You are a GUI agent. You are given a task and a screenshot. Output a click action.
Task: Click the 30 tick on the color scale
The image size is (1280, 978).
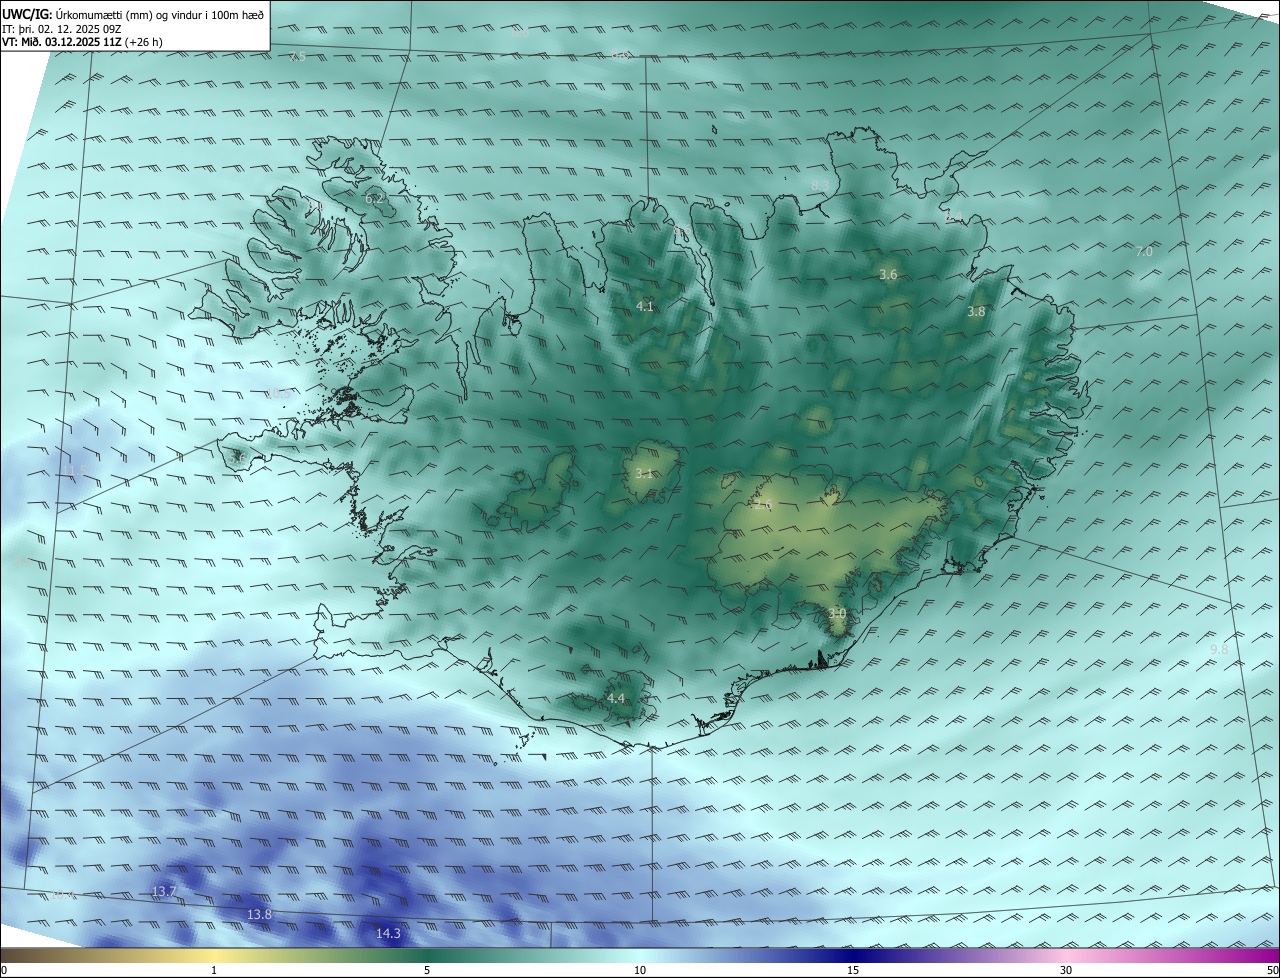coord(1066,970)
